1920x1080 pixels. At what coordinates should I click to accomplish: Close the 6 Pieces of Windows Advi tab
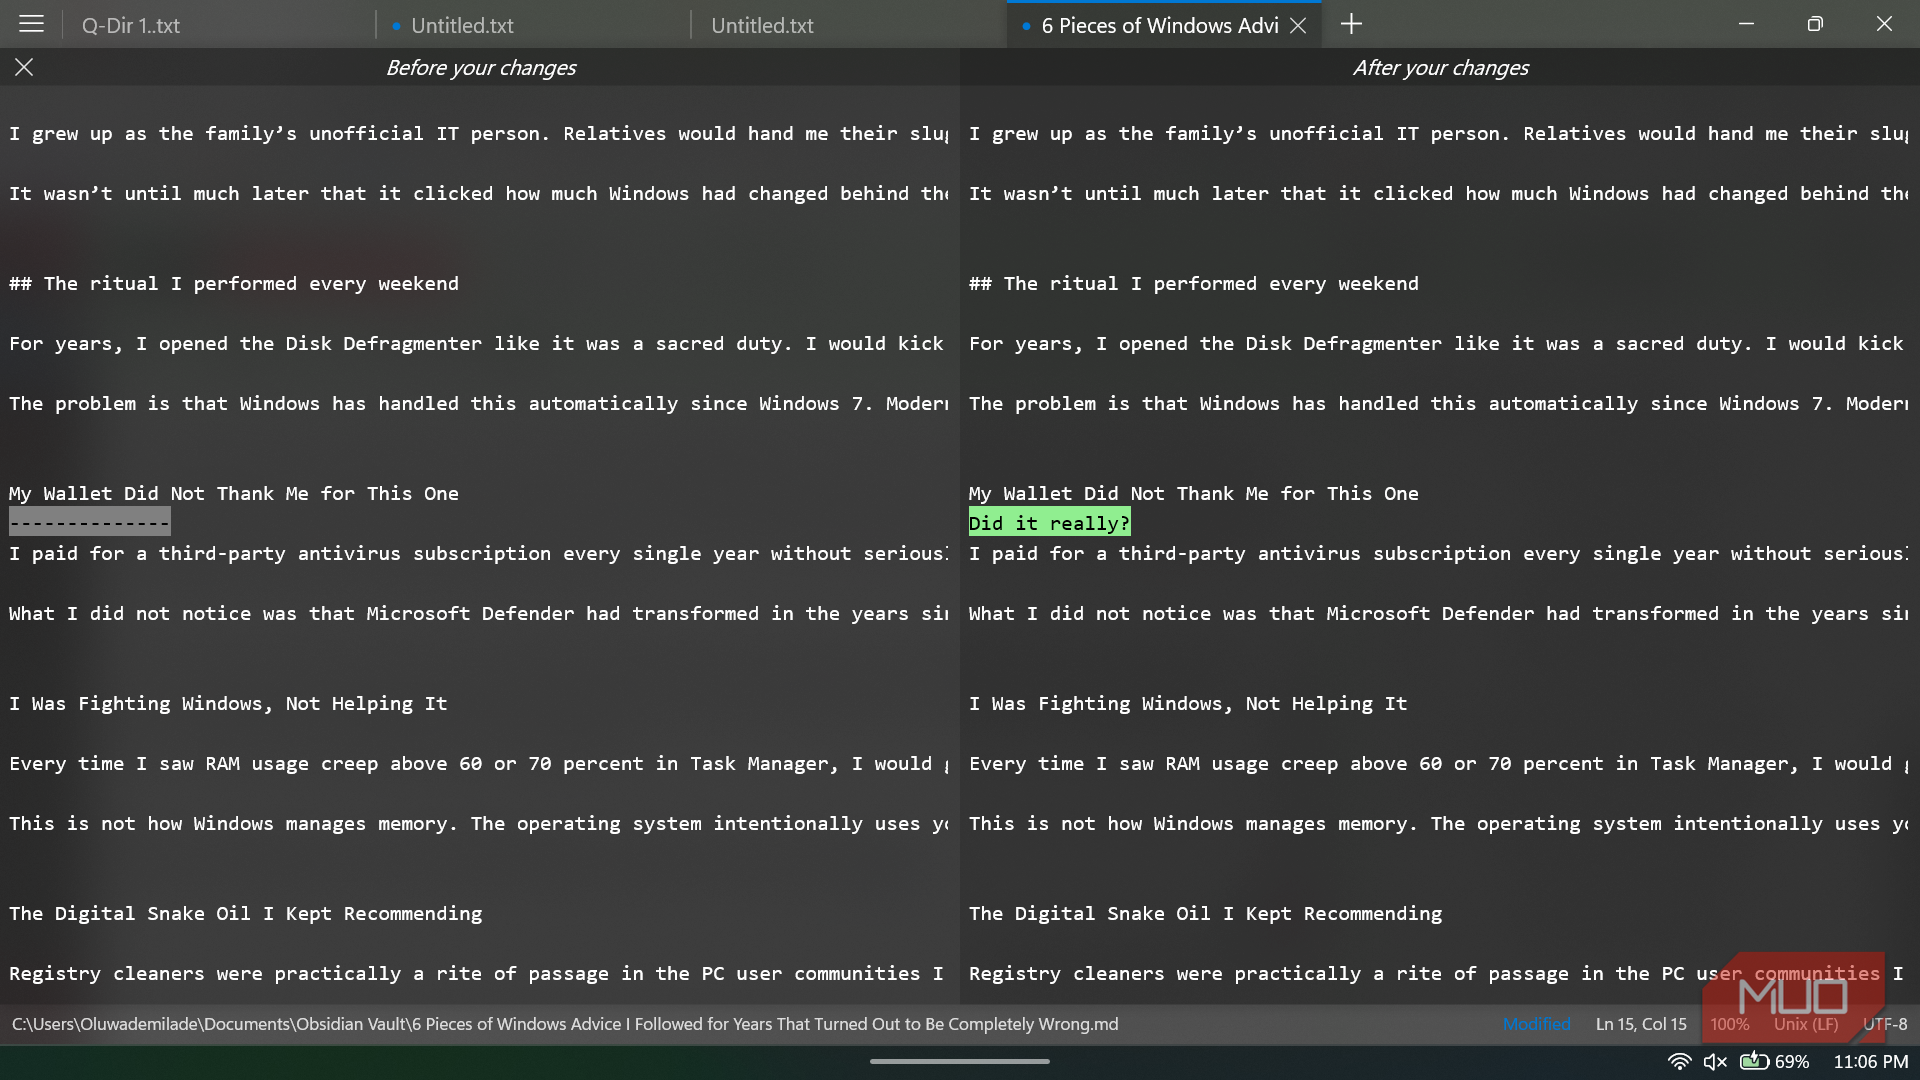pos(1298,26)
